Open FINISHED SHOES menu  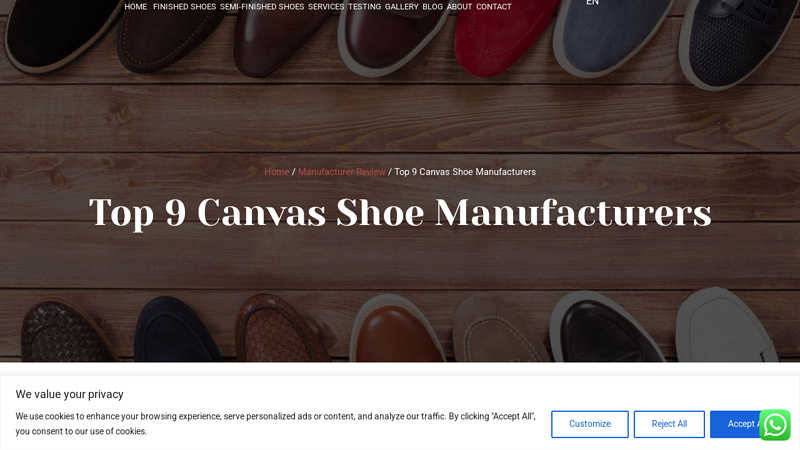coord(184,7)
